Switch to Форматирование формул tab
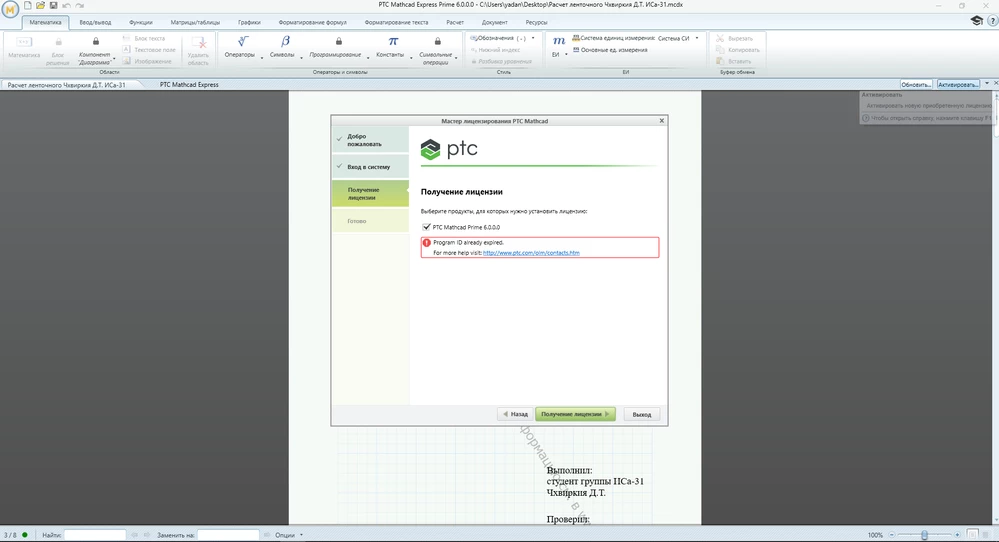999x542 pixels. (x=312, y=22)
